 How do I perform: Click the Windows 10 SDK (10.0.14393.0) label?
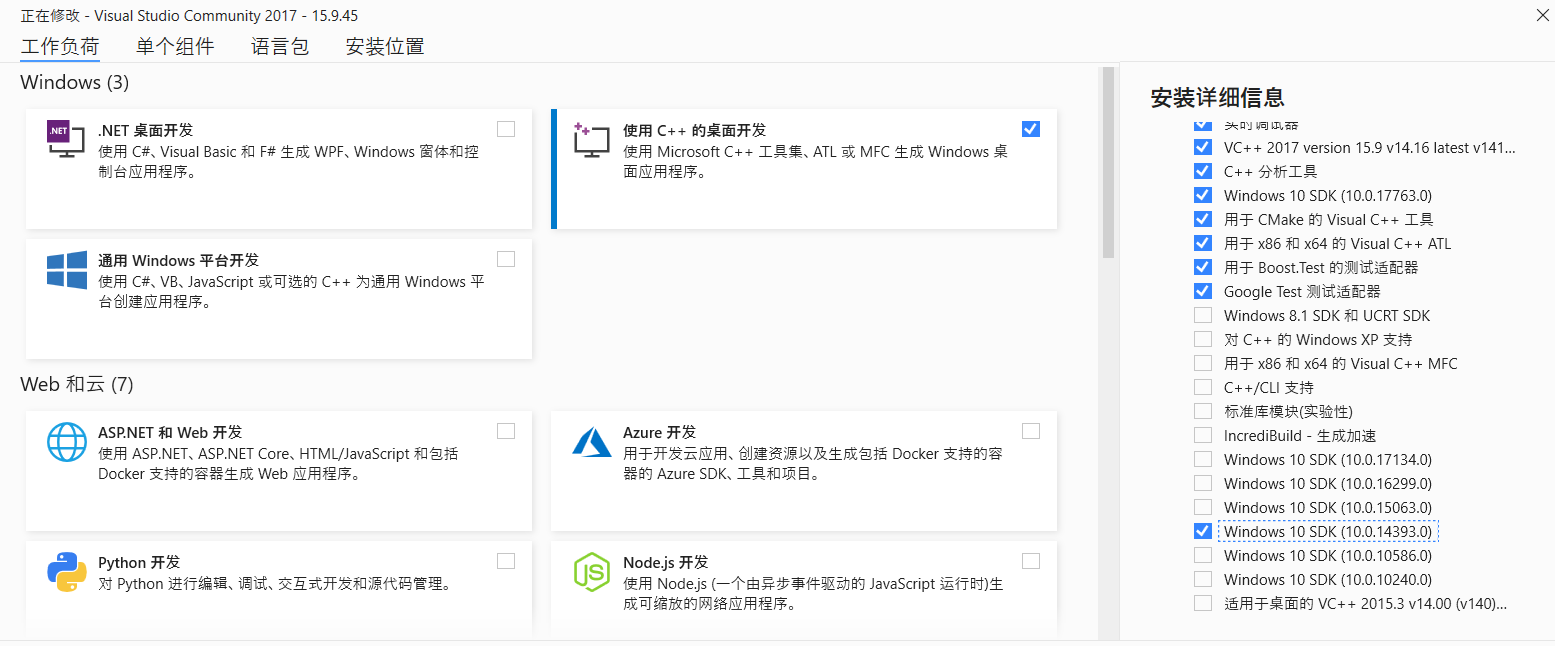(1328, 531)
